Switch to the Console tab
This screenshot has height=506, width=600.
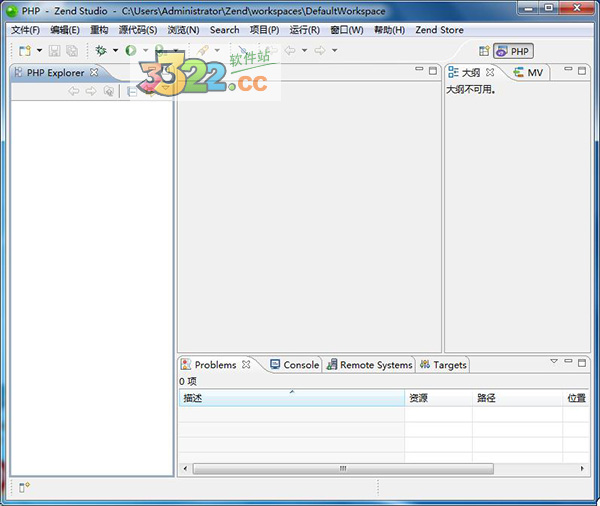295,365
